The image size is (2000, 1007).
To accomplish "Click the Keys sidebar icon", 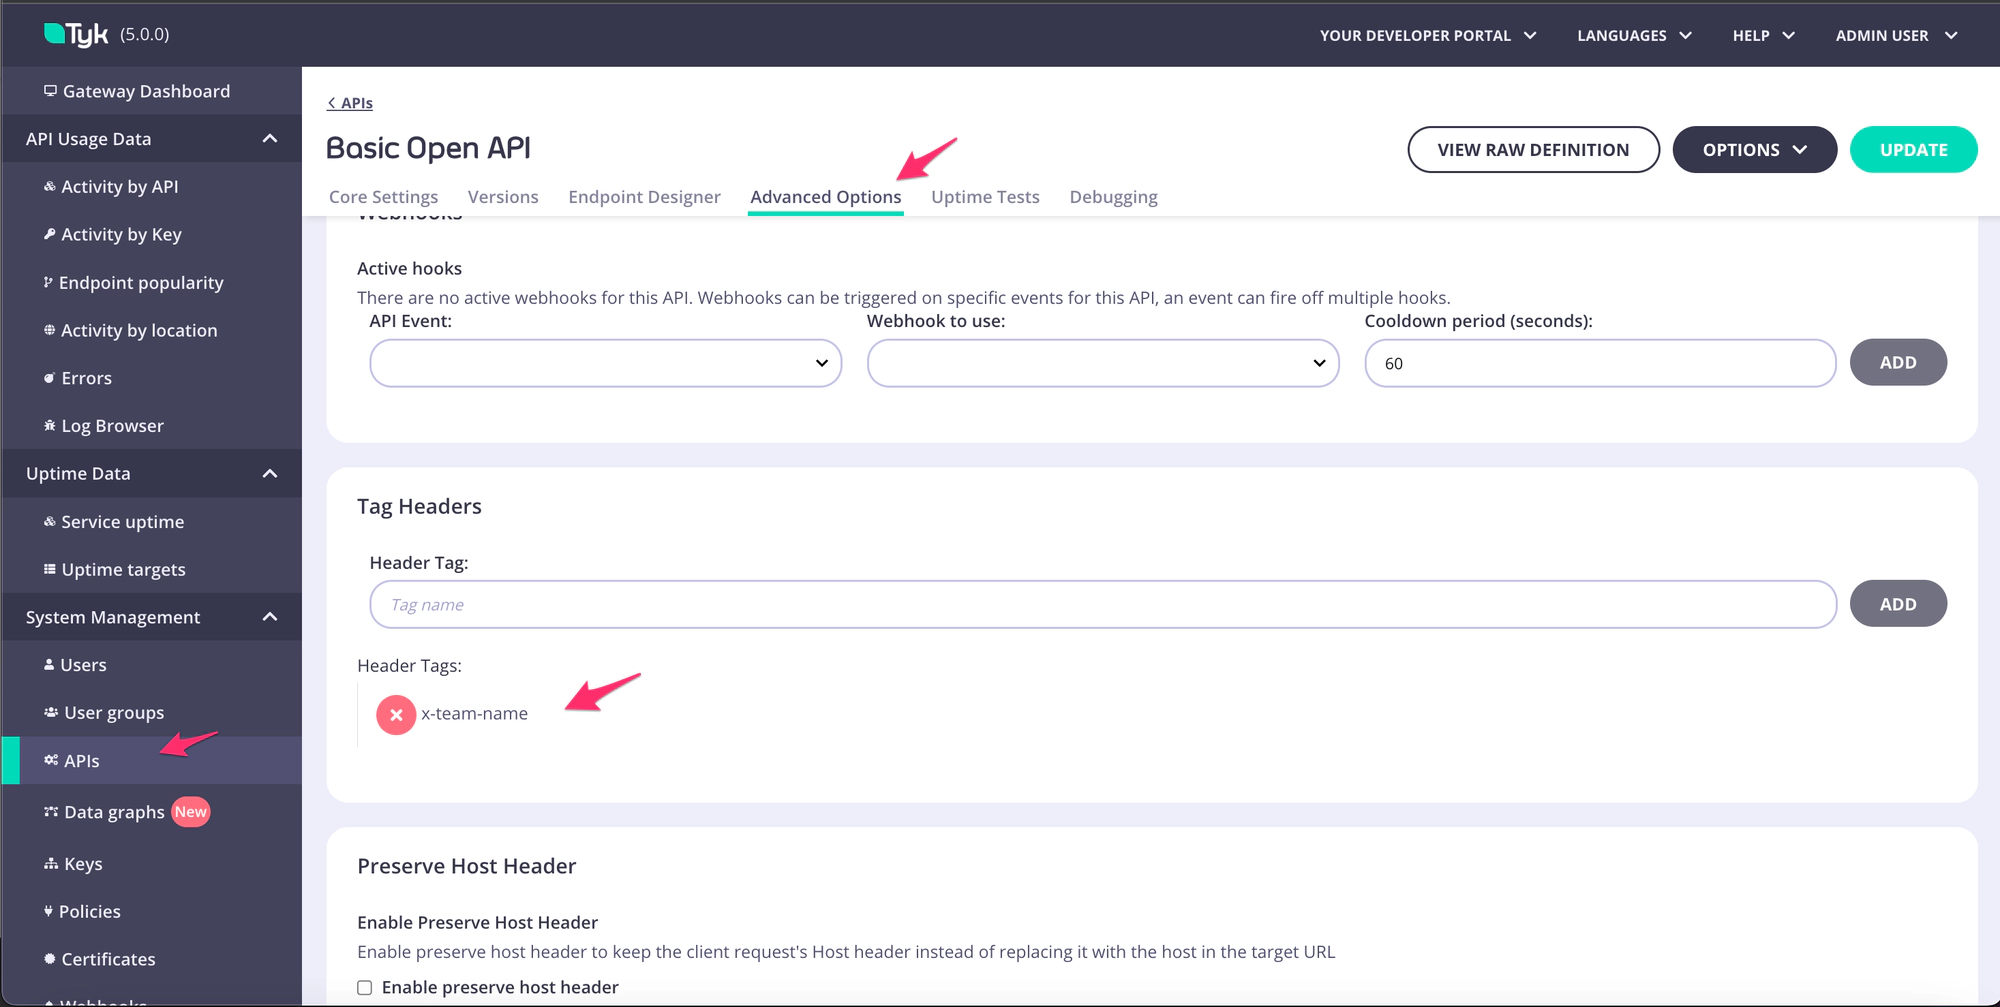I will coord(51,864).
